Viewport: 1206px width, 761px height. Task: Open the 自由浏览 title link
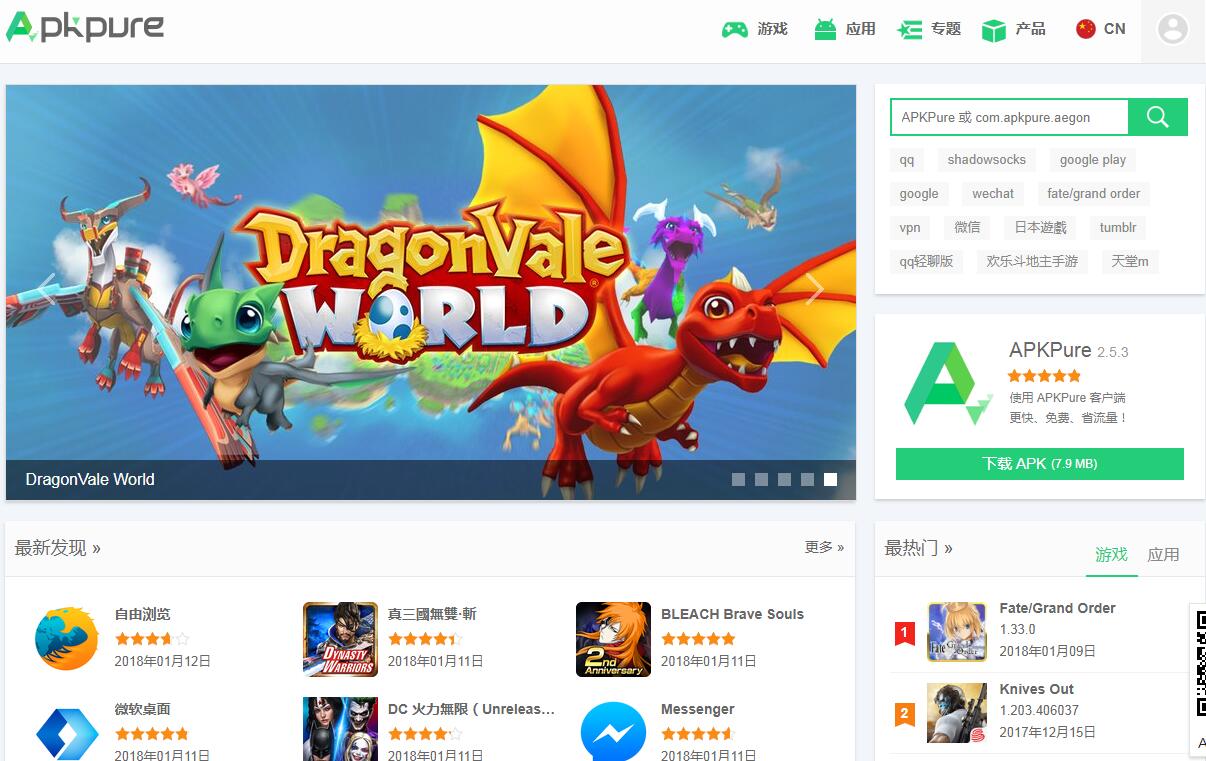coord(143,614)
